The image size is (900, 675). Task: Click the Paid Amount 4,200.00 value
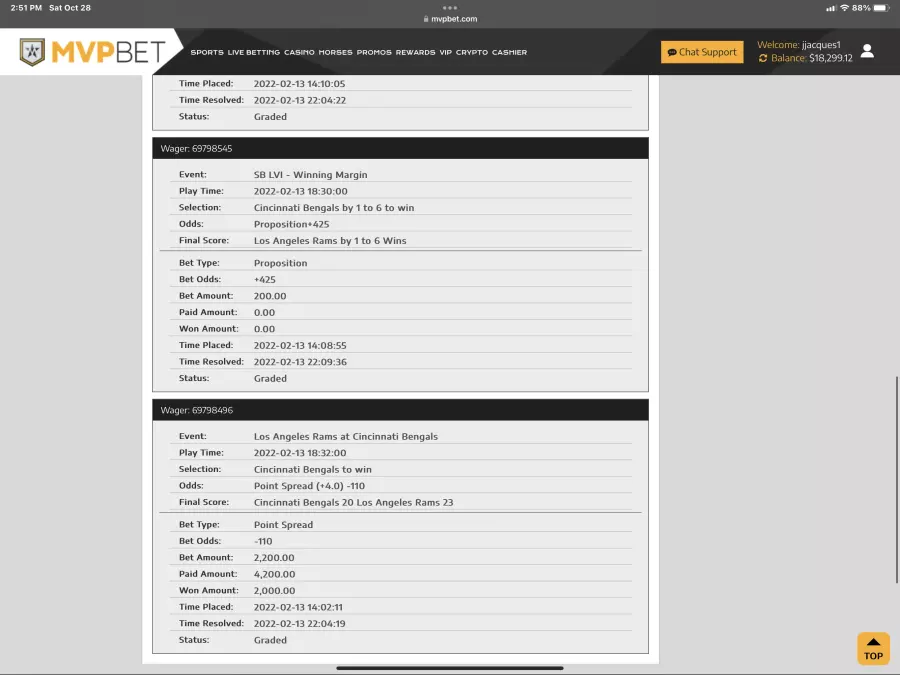pyautogui.click(x=274, y=574)
